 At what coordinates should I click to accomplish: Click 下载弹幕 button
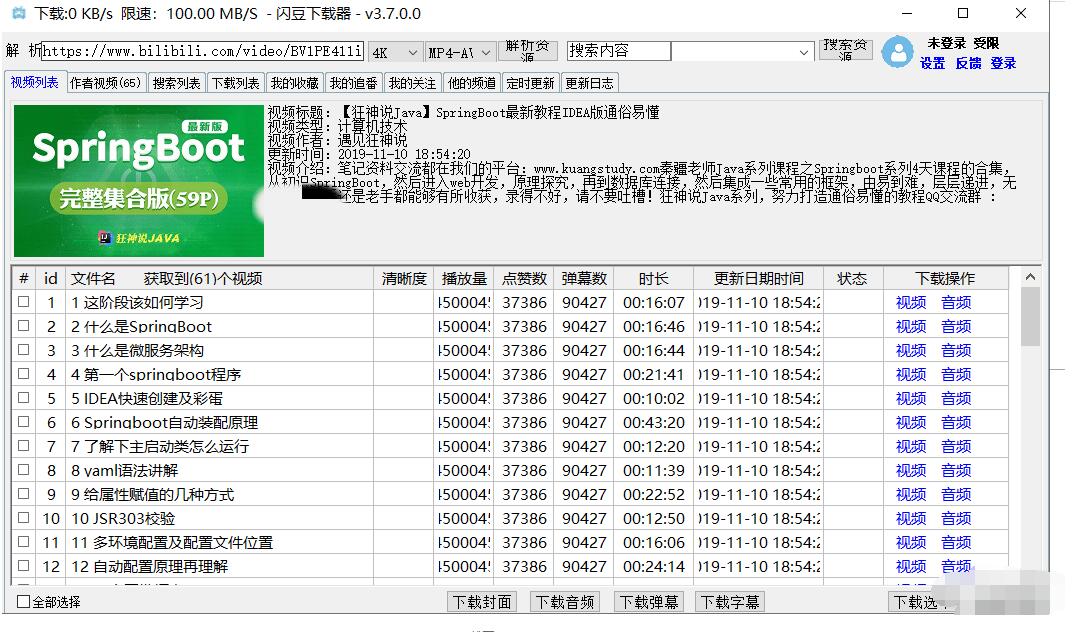648,601
